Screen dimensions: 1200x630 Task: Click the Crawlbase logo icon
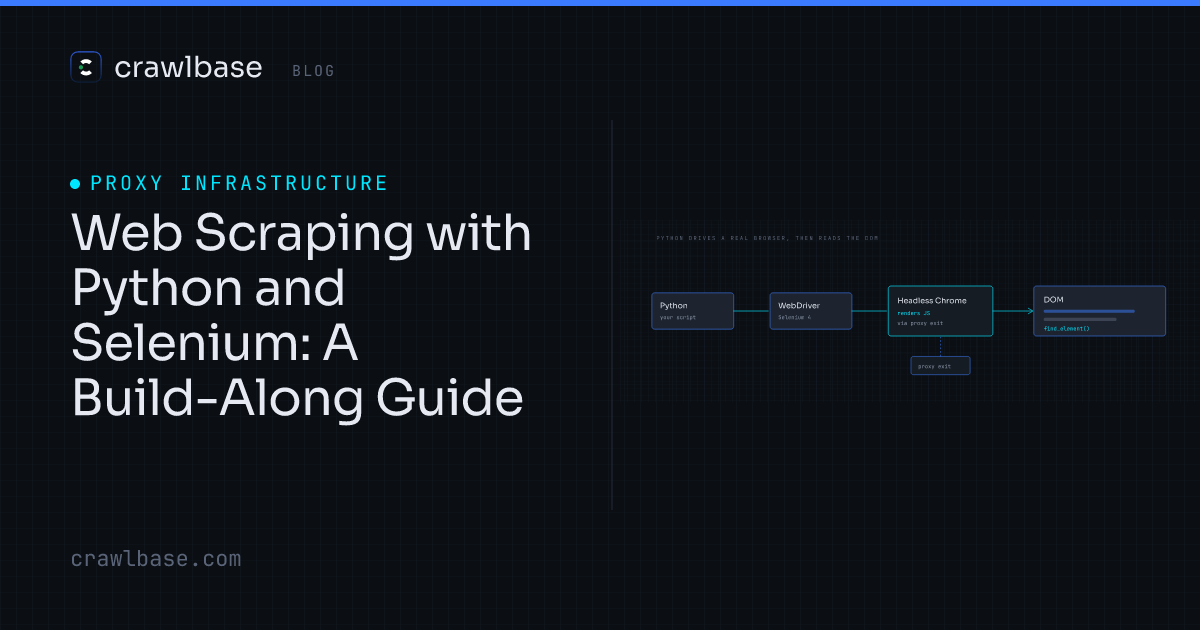click(86, 67)
